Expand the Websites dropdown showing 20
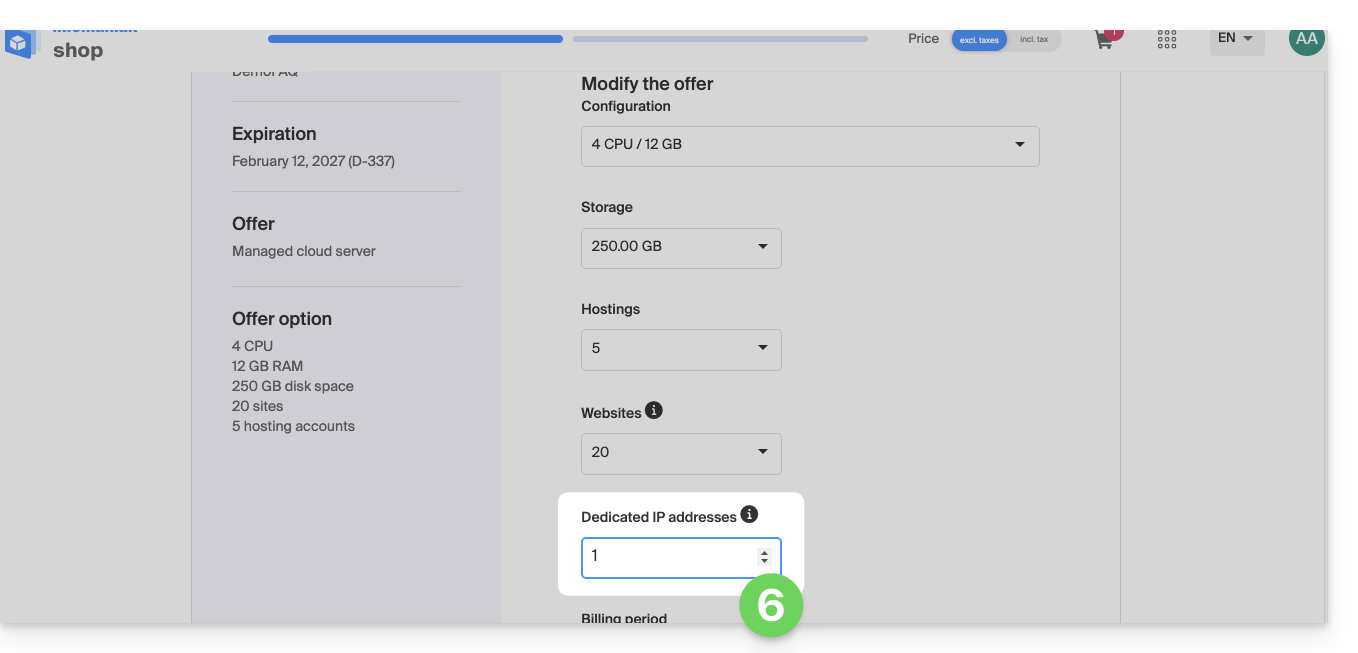The height and width of the screenshot is (653, 1358). [x=681, y=453]
